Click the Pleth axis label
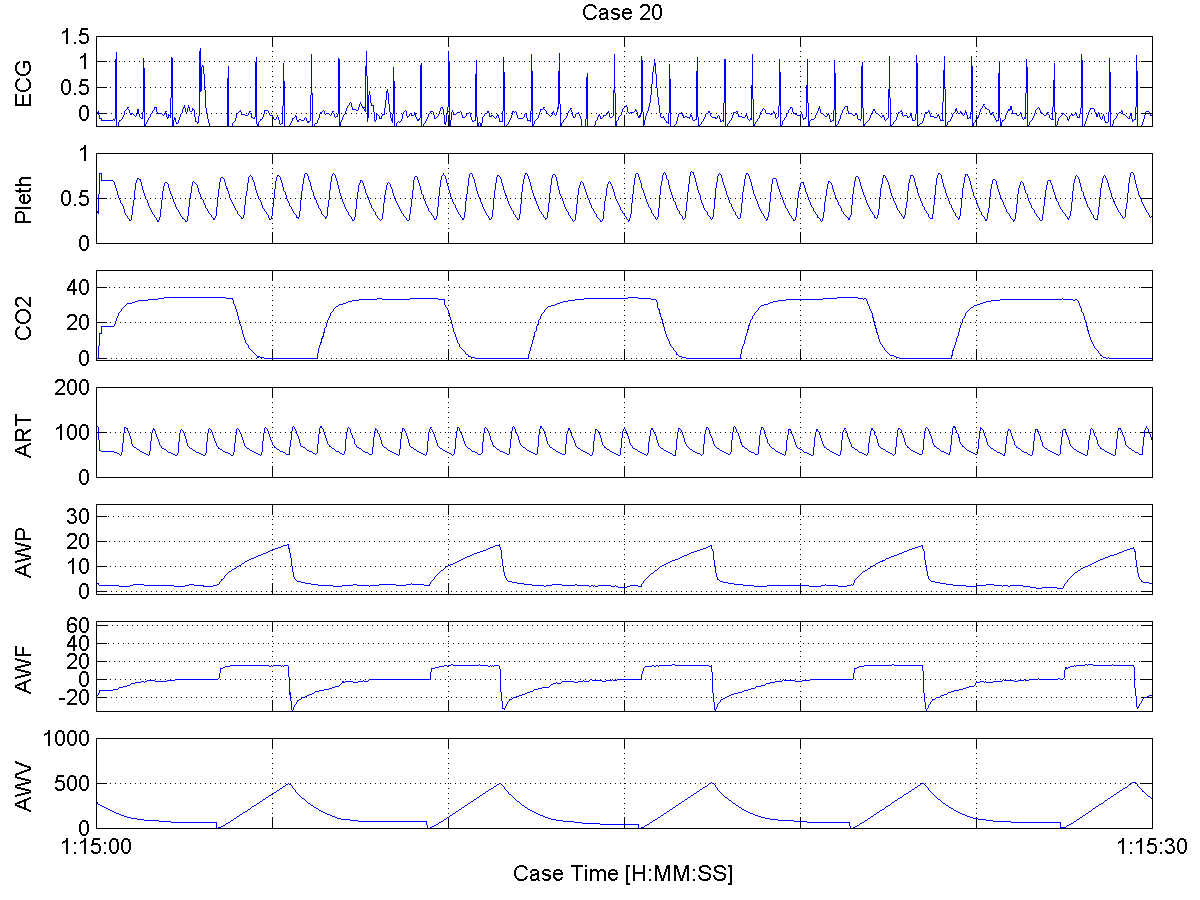 click(24, 198)
